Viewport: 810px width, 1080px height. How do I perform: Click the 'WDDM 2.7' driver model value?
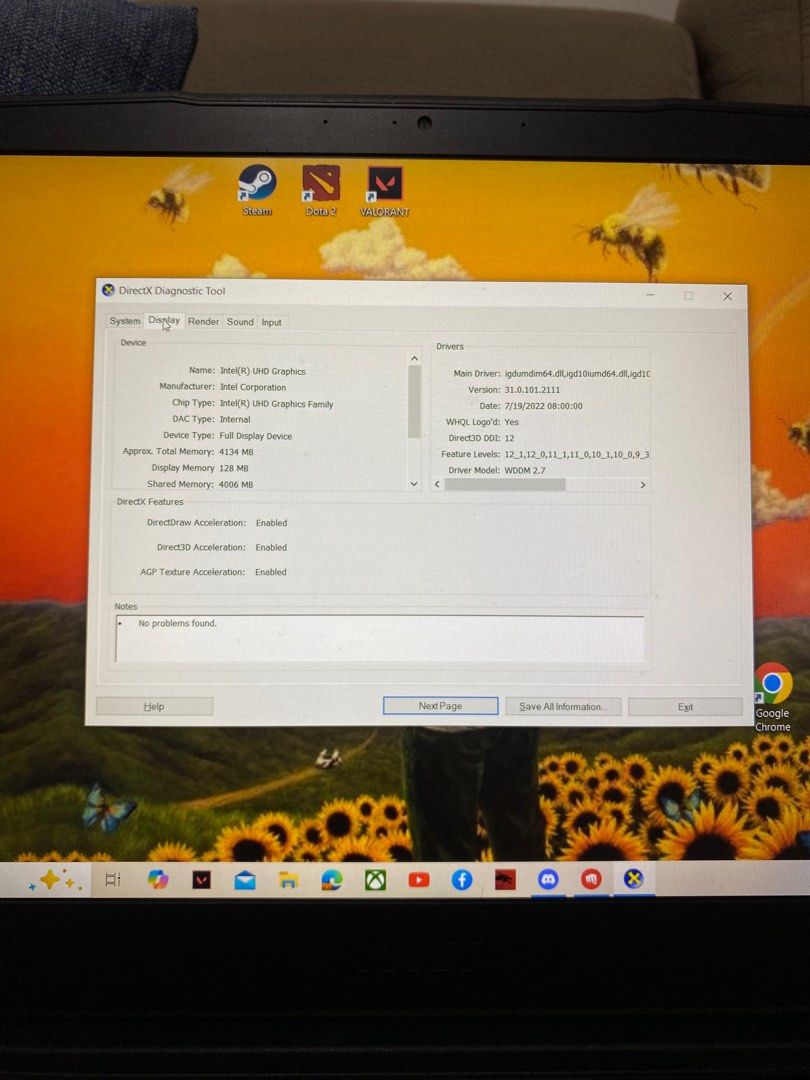point(525,470)
